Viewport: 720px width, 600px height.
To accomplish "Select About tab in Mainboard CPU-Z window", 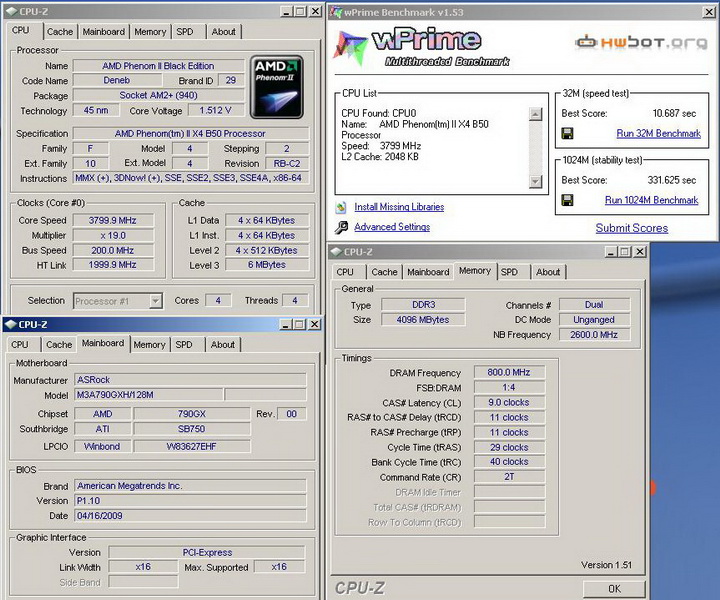I will 222,345.
